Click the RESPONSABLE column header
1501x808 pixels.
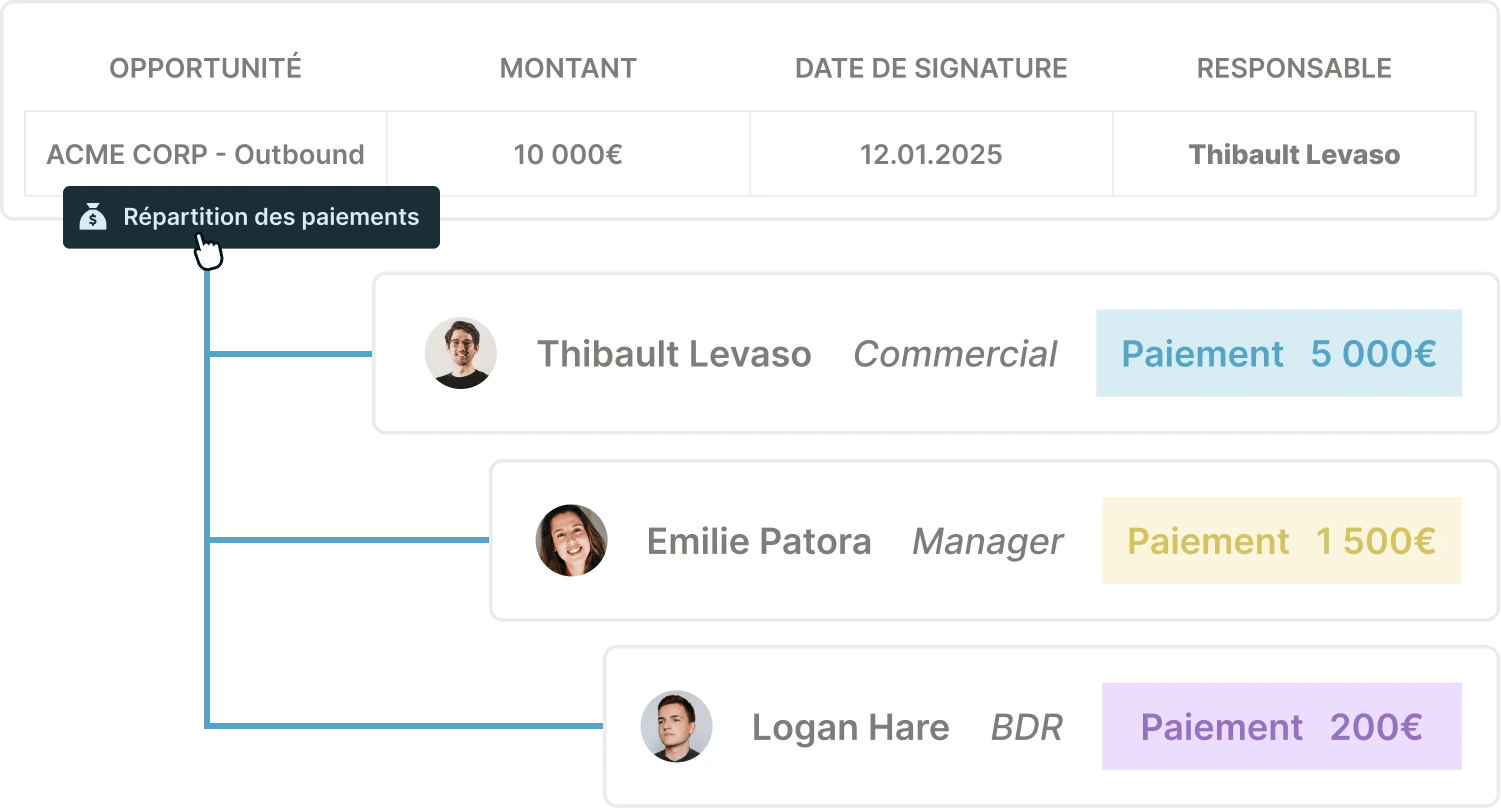point(1294,68)
